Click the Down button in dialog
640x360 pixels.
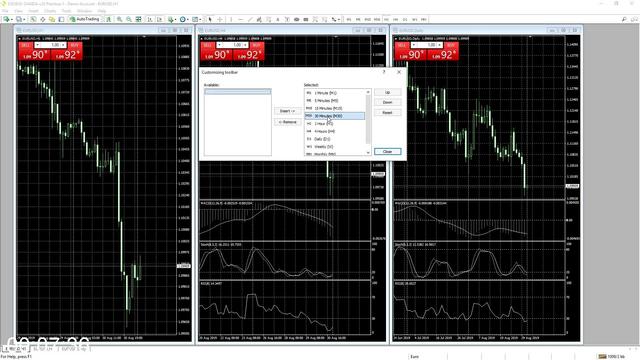387,102
